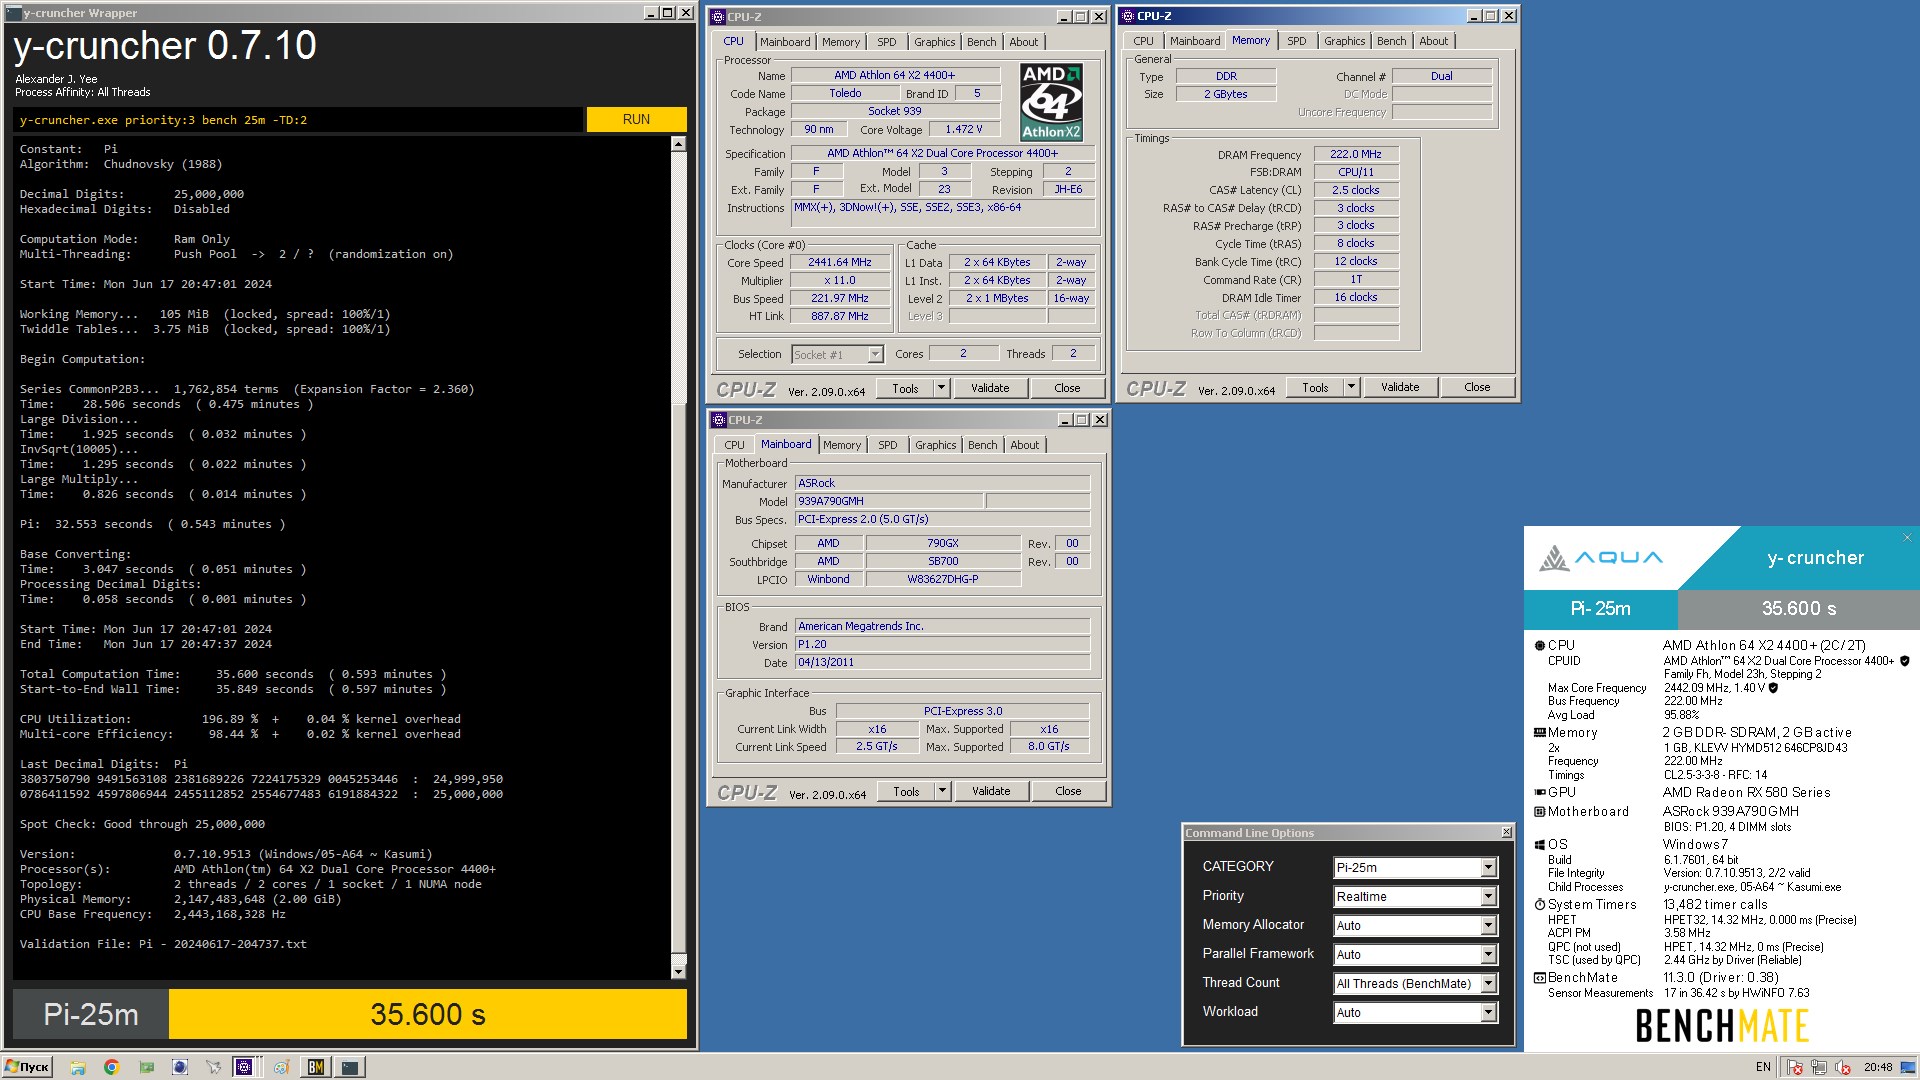Open About tab in CPU-Z Memory window
This screenshot has height=1080, width=1920.
pyautogui.click(x=1433, y=41)
